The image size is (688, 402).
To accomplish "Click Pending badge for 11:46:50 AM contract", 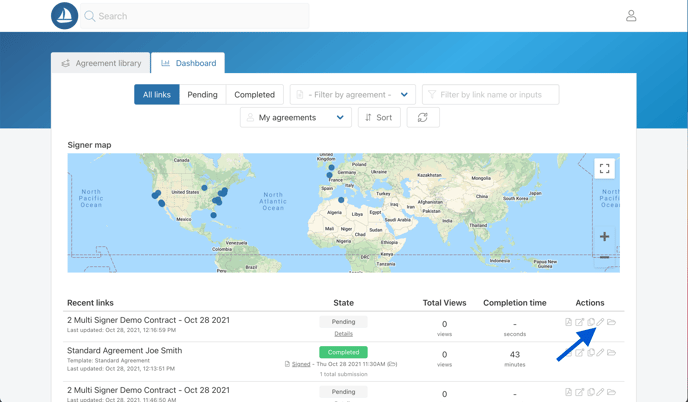I will tap(344, 391).
